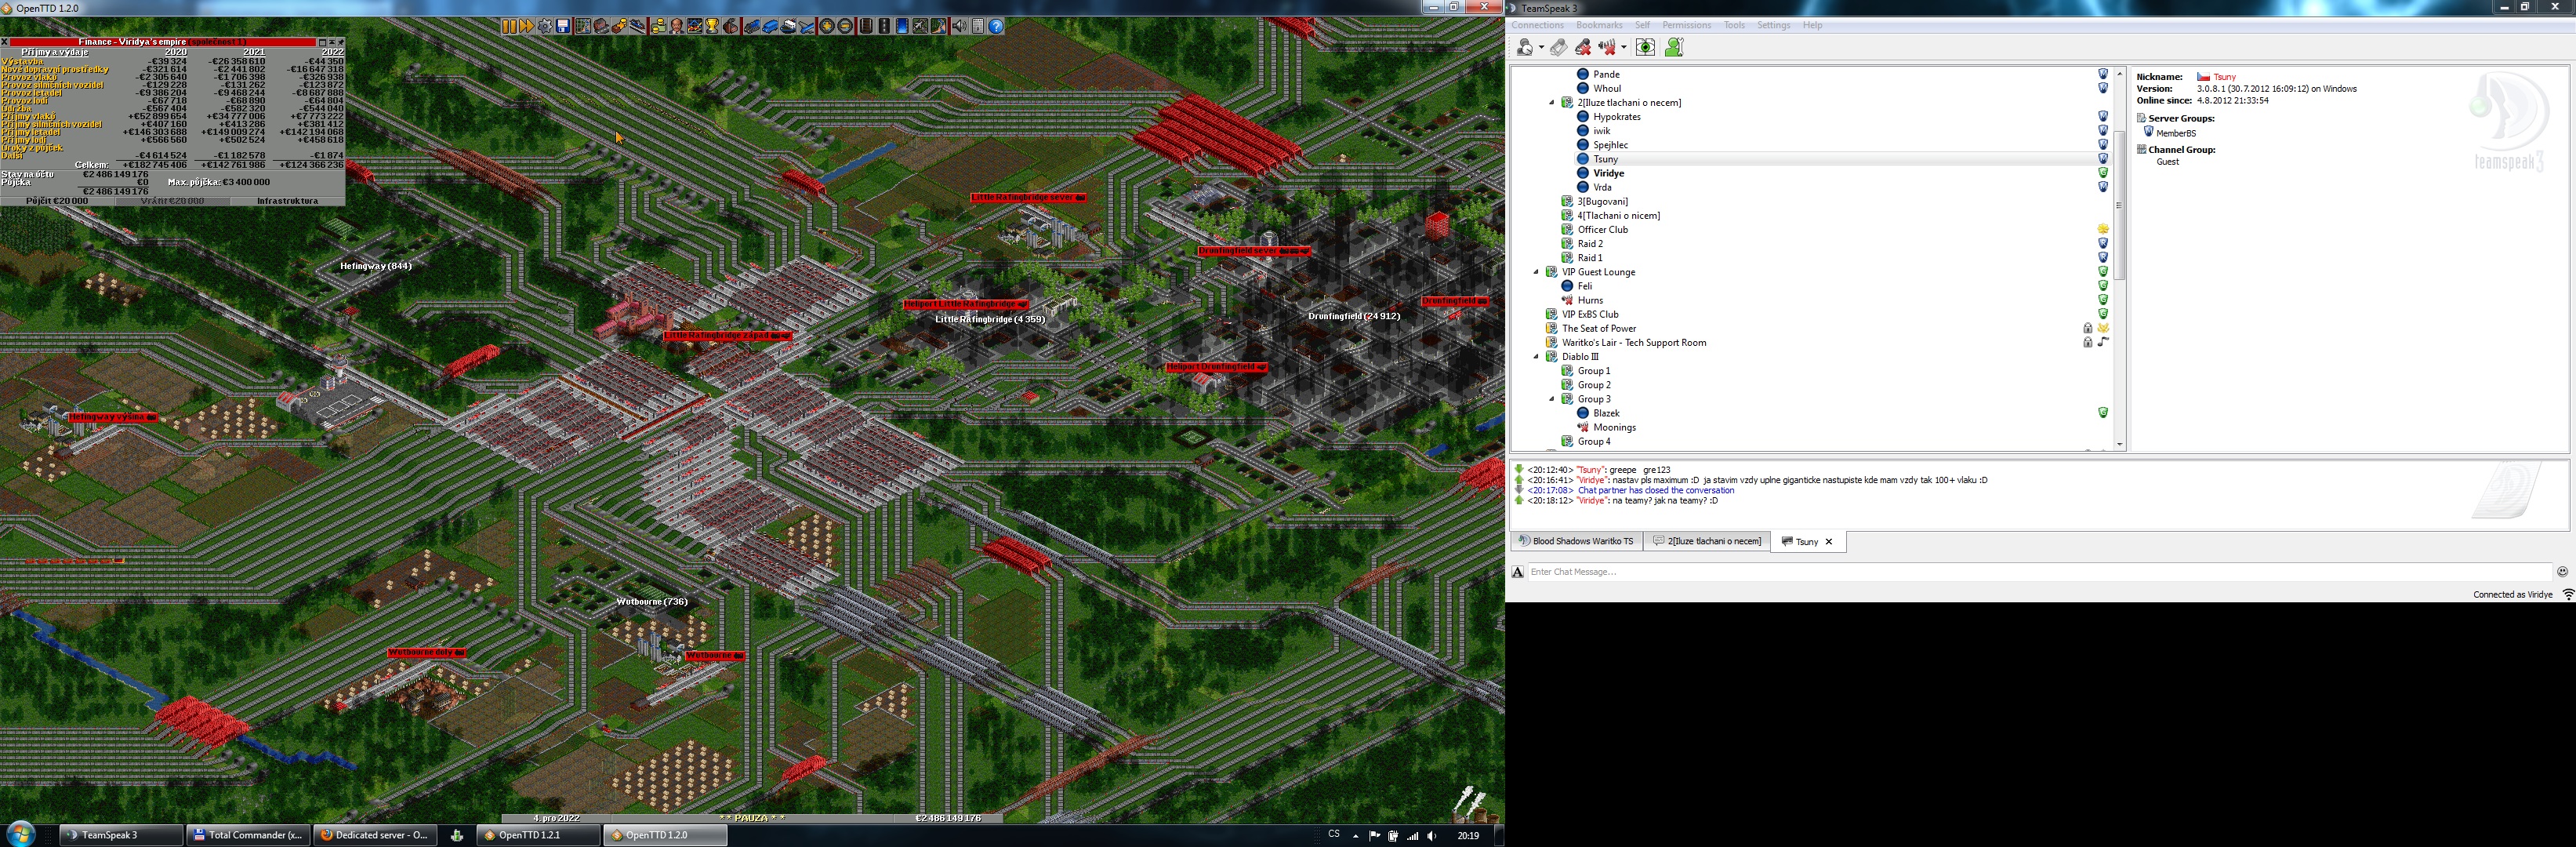Screen dimensions: 2576x847
Task: Open industry directory icon
Action: 731,26
